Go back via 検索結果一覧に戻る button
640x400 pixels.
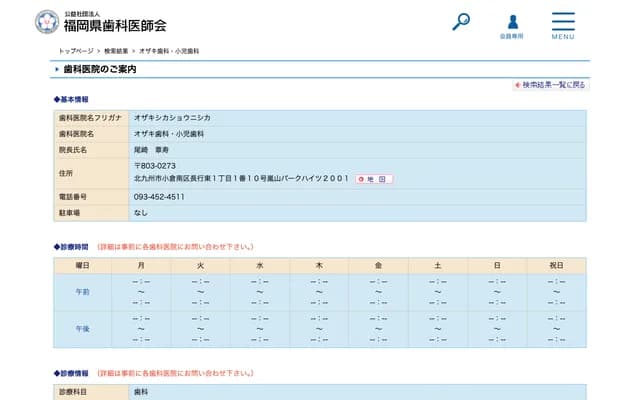click(x=550, y=85)
